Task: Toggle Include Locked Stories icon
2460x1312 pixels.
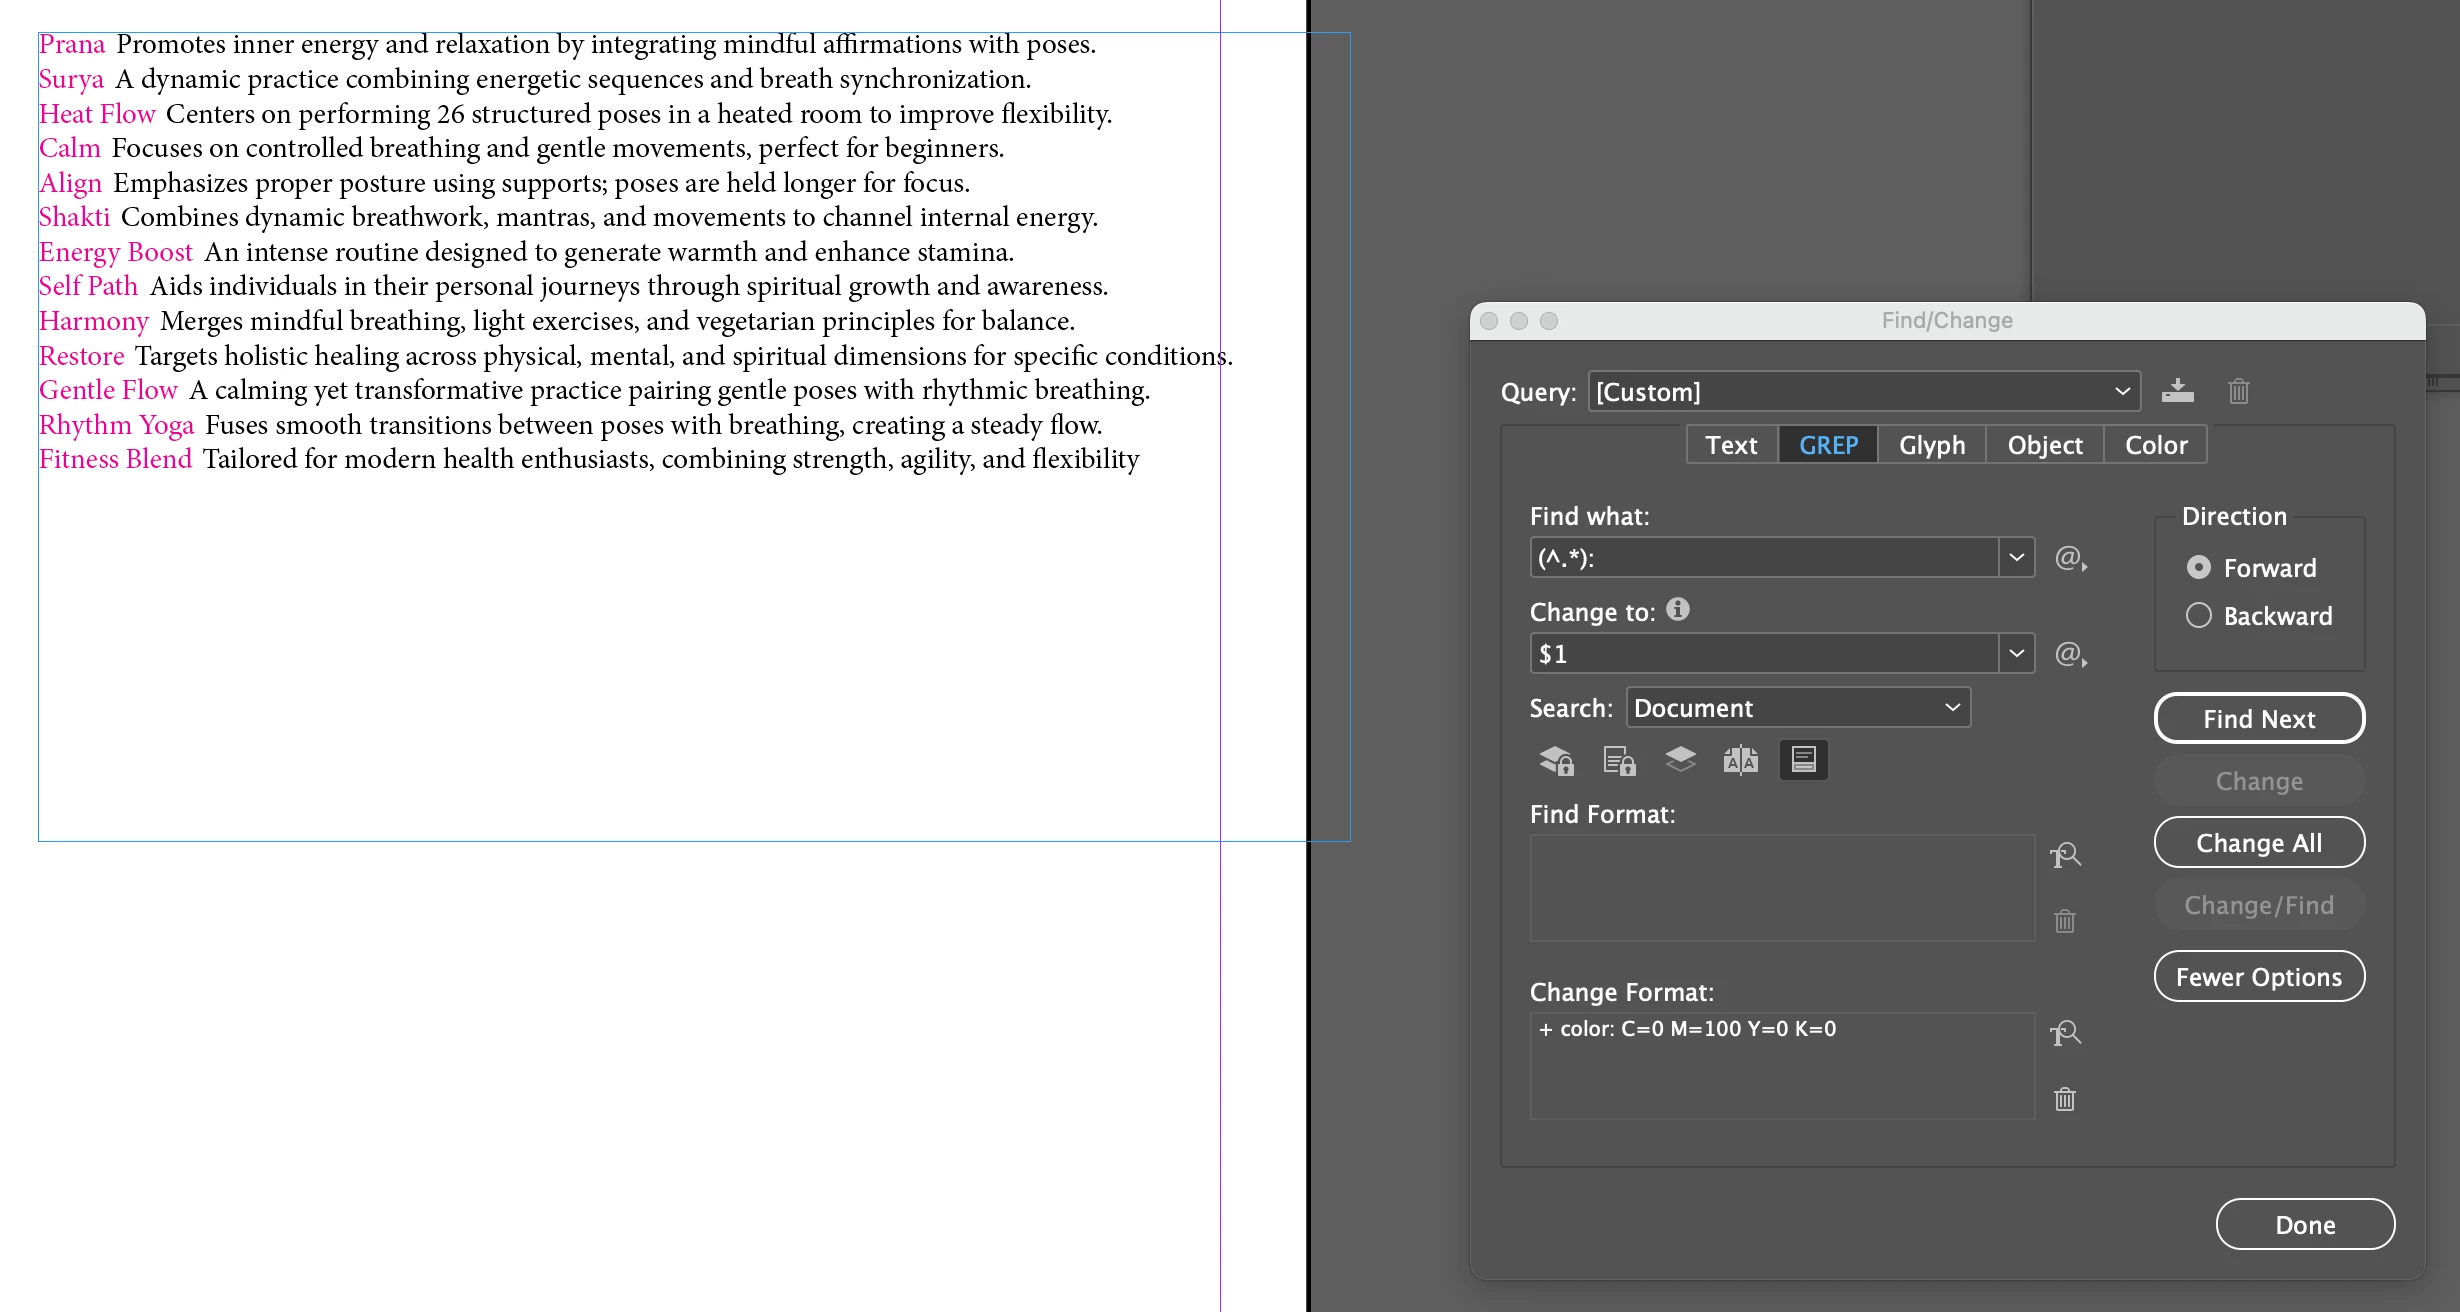Action: (x=1618, y=761)
